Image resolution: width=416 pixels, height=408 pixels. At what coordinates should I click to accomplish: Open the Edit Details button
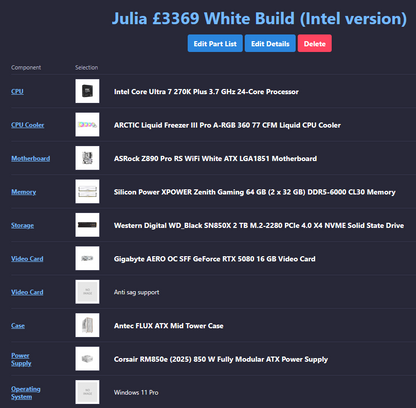[270, 43]
